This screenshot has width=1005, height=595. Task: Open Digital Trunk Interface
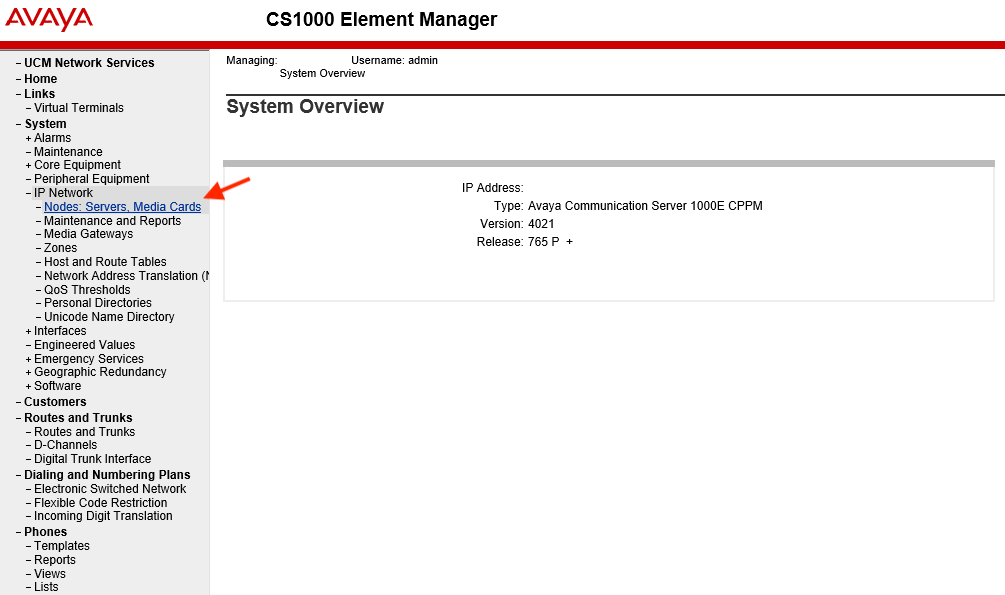[x=92, y=459]
